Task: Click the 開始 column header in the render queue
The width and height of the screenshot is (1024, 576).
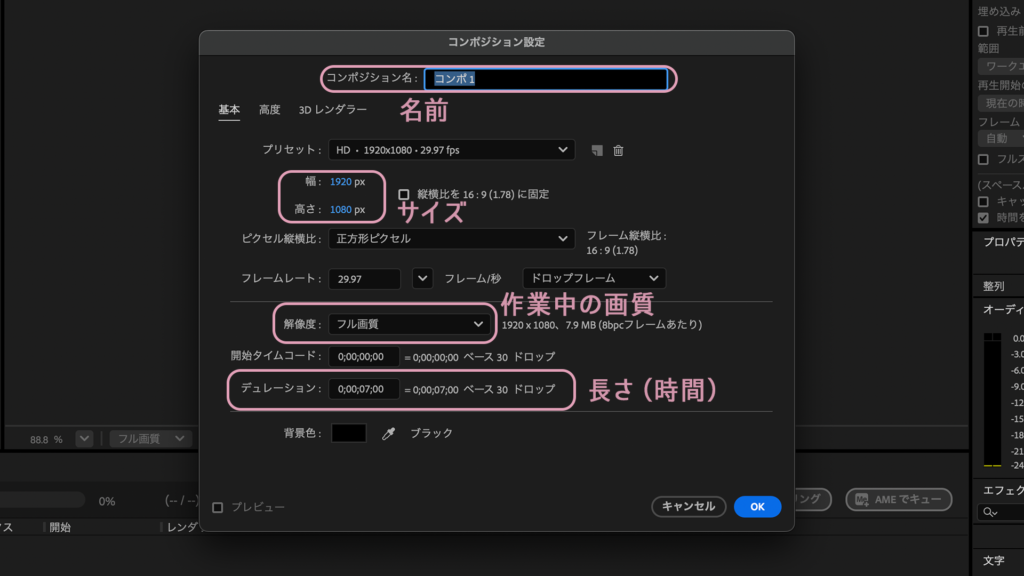Action: [60, 528]
